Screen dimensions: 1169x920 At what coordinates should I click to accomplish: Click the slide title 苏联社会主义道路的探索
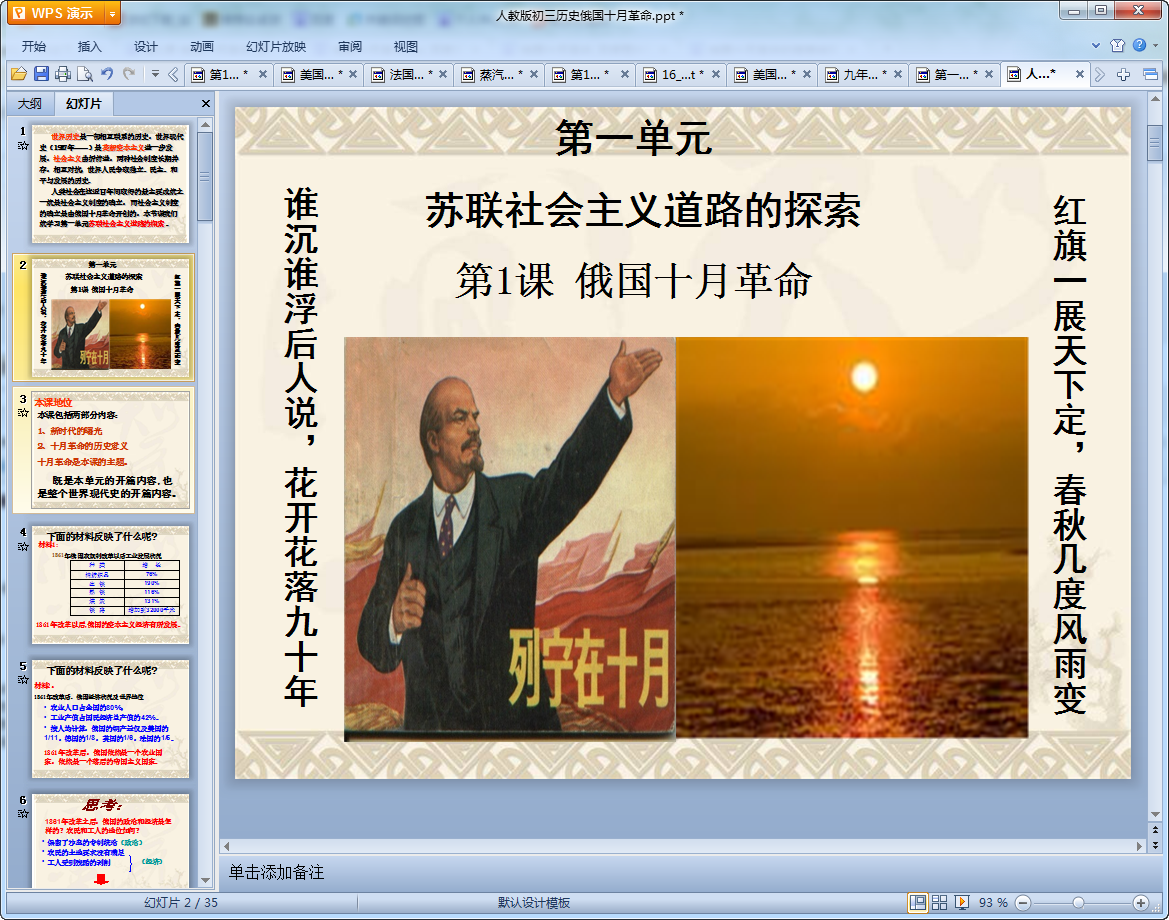643,210
